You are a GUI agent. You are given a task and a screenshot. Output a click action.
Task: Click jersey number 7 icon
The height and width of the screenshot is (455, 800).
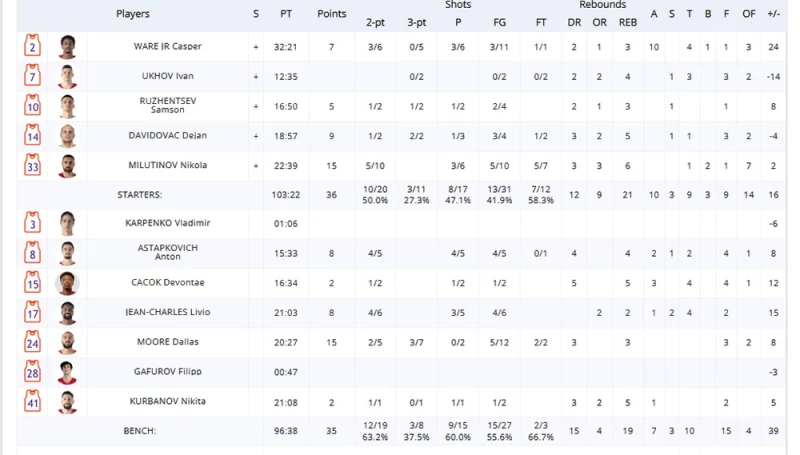tap(33, 76)
